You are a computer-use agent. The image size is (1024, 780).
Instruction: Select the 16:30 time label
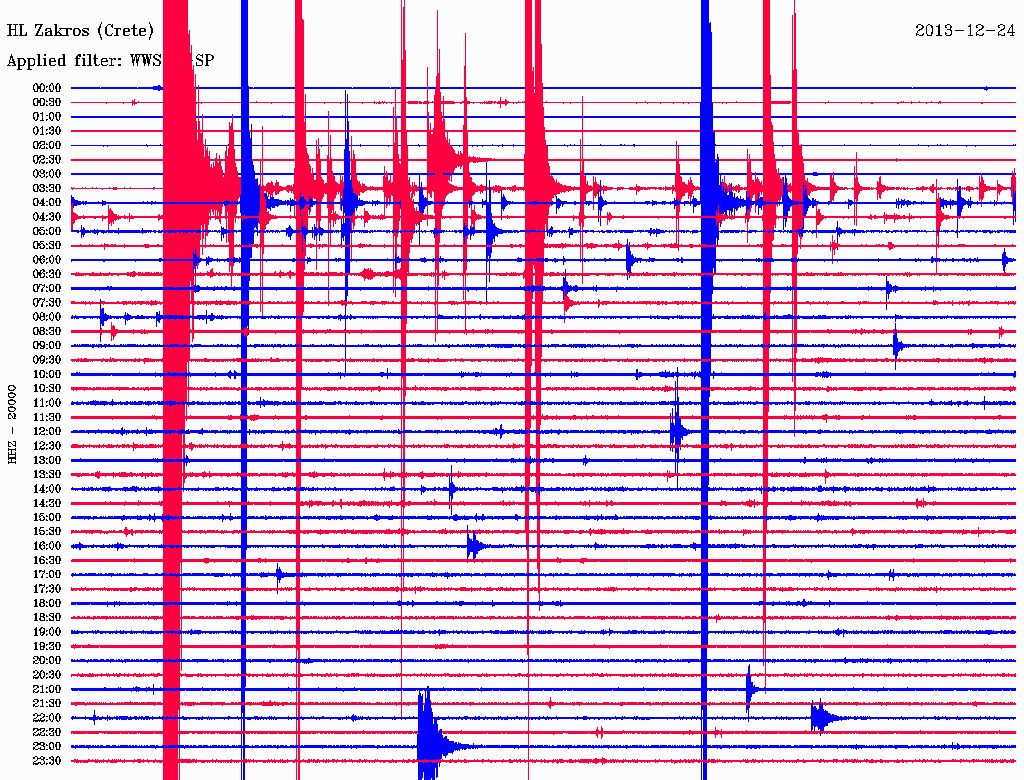click(47, 561)
